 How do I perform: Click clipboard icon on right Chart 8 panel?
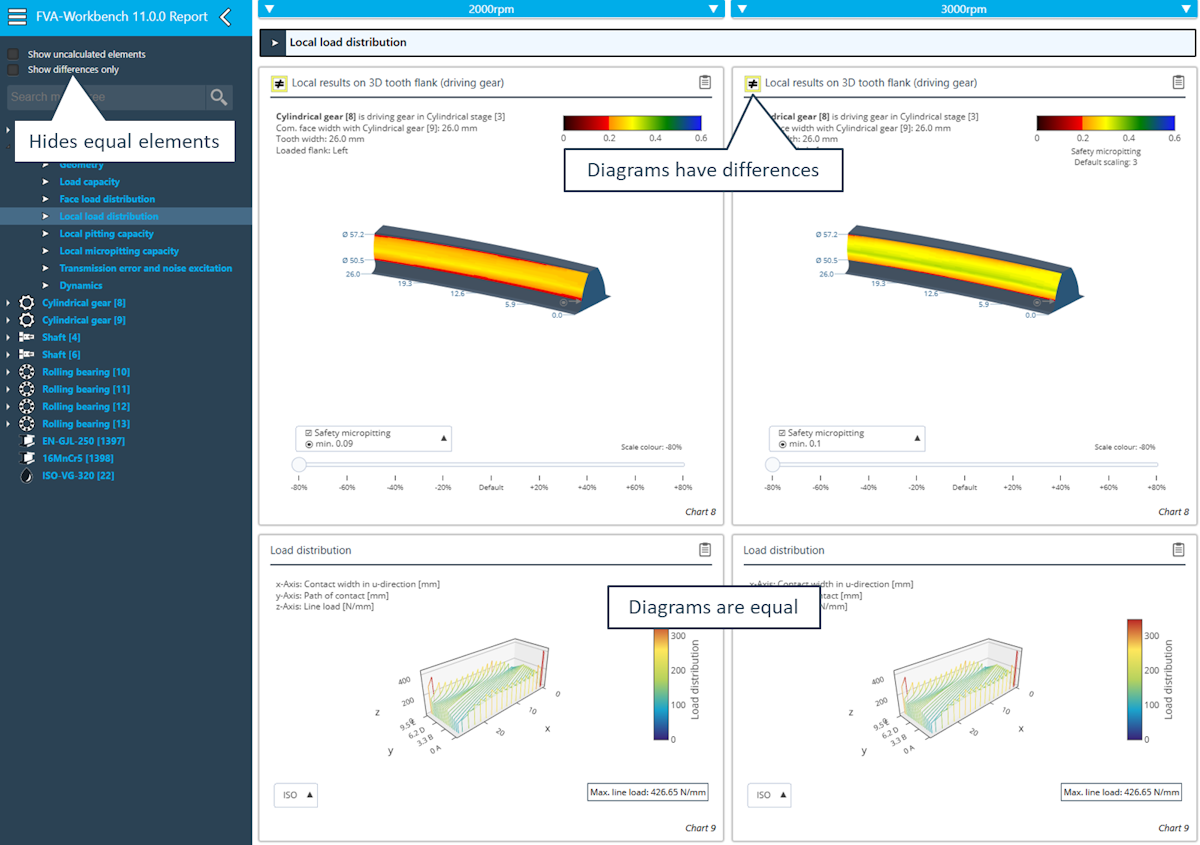point(1178,82)
